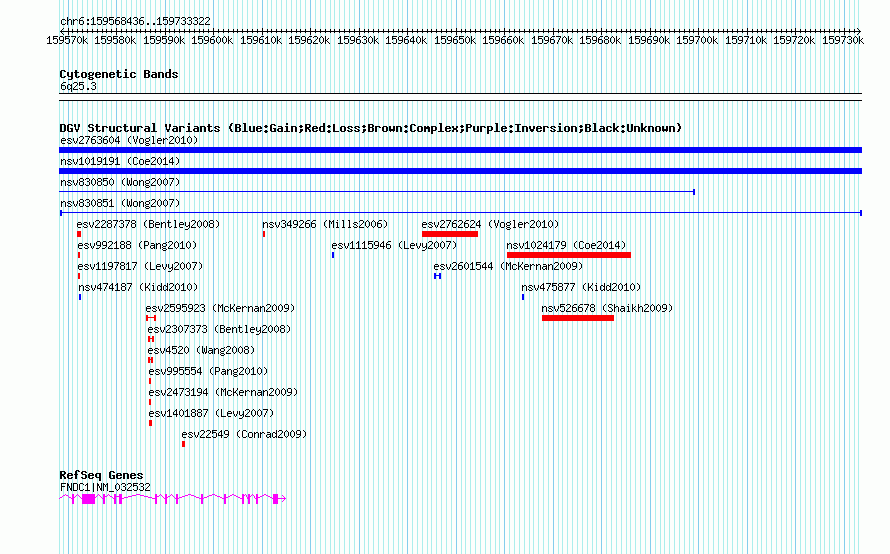The height and width of the screenshot is (554, 890).
Task: Select red loss marker of esv2595923
Action: tap(151, 318)
